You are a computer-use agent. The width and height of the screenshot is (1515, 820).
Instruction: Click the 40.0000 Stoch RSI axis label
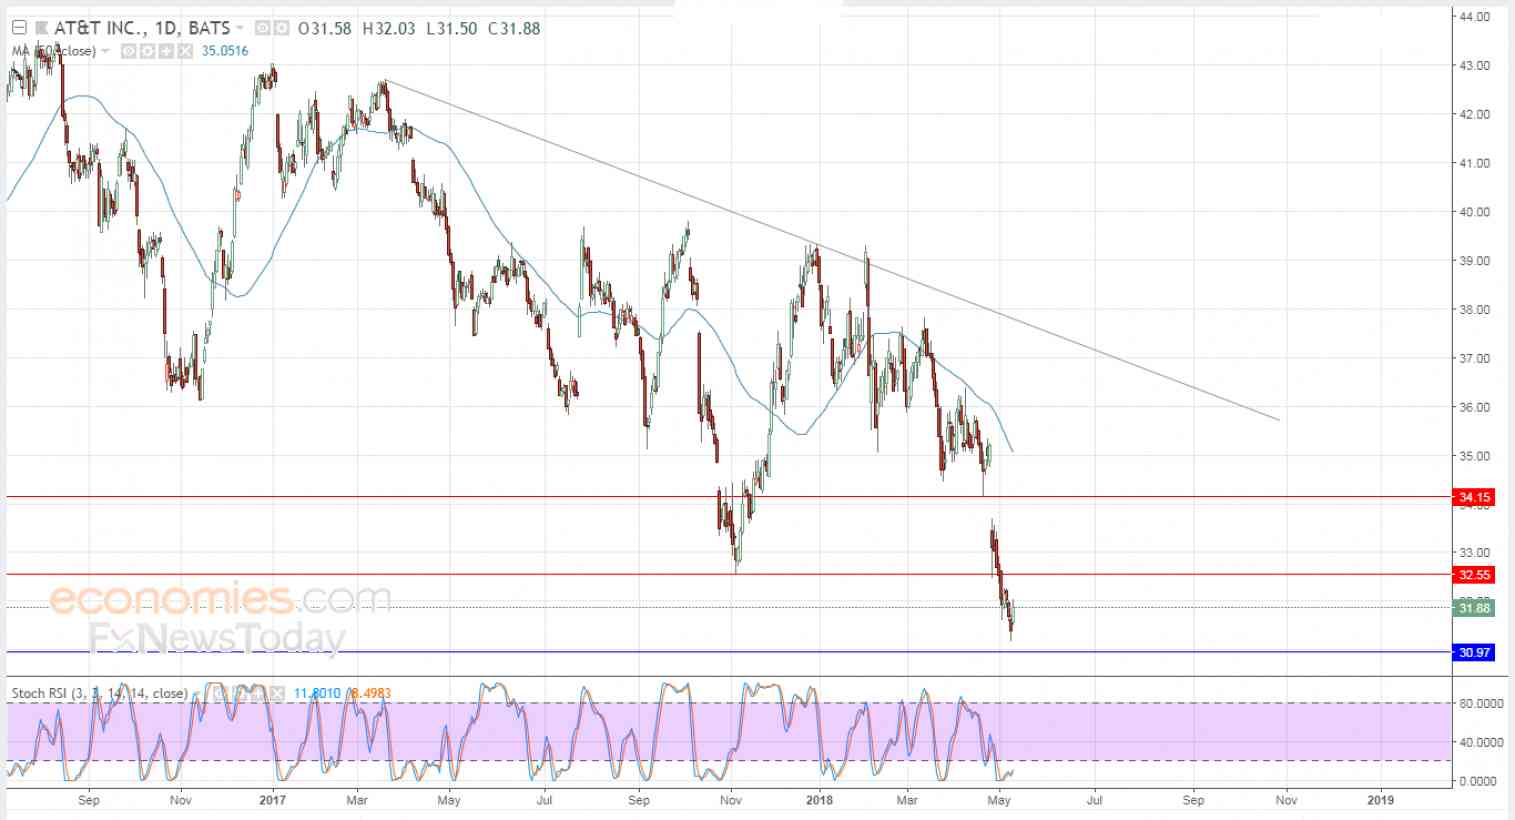[1481, 742]
